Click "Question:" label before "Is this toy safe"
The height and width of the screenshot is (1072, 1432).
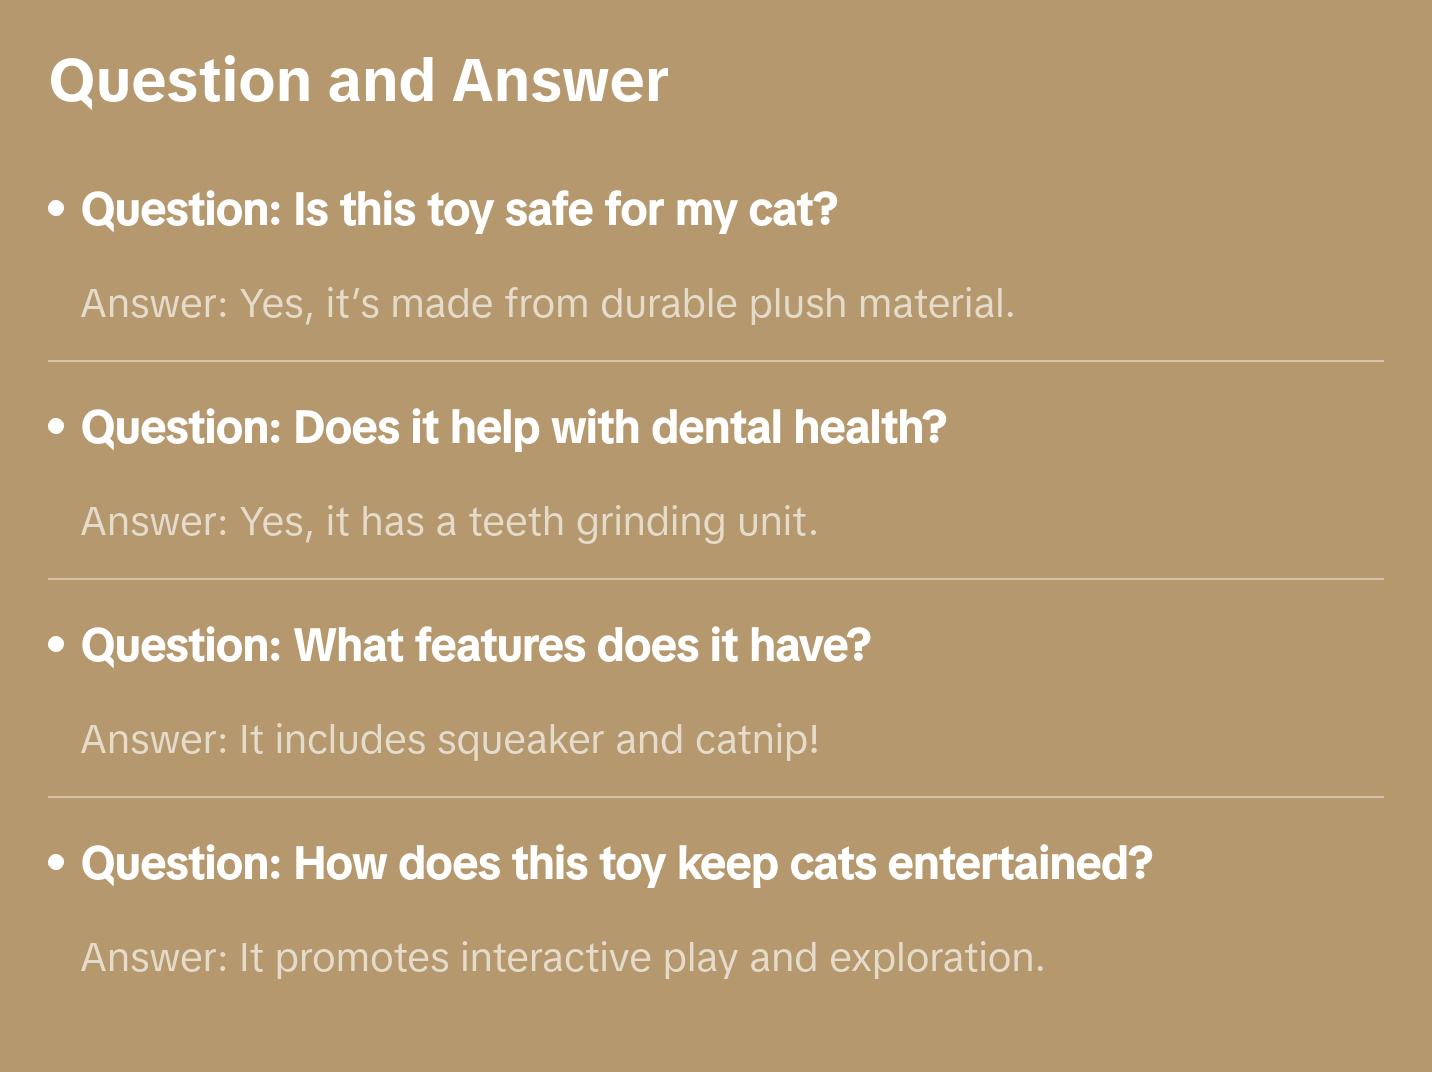(181, 210)
